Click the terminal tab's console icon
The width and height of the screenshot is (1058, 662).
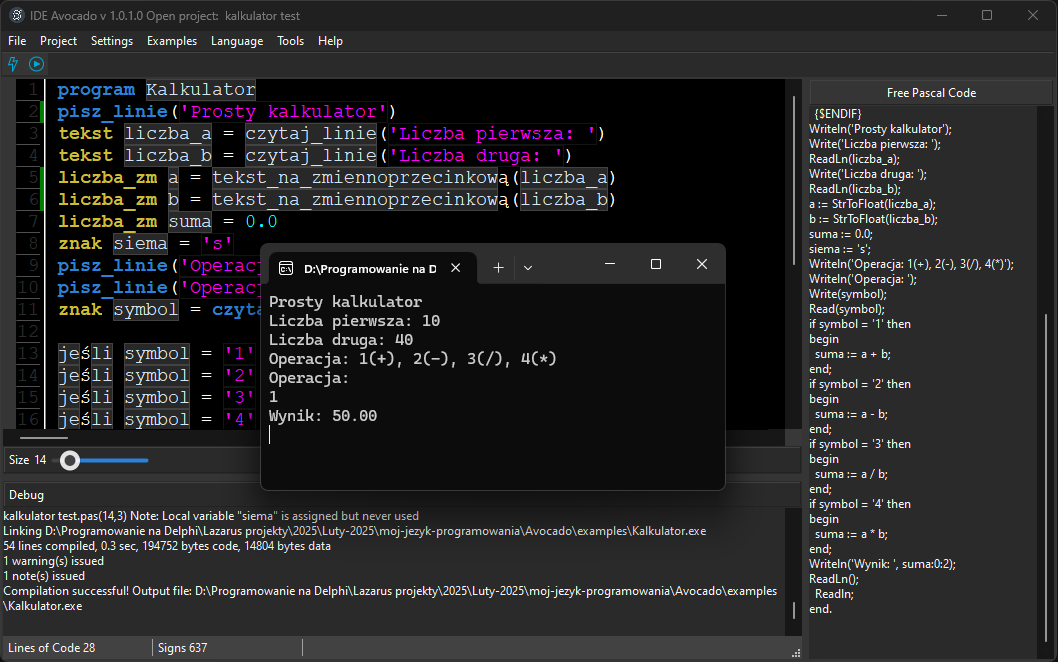pyautogui.click(x=285, y=268)
